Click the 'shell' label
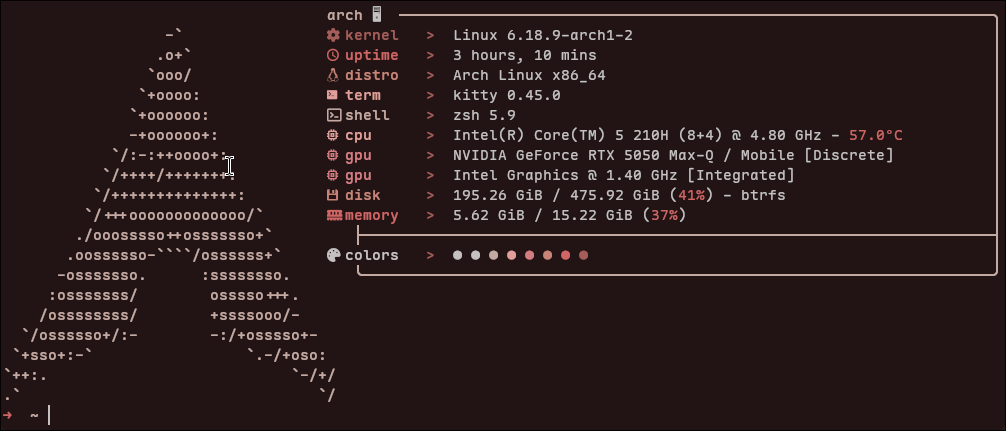Image resolution: width=1006 pixels, height=431 pixels. point(367,115)
